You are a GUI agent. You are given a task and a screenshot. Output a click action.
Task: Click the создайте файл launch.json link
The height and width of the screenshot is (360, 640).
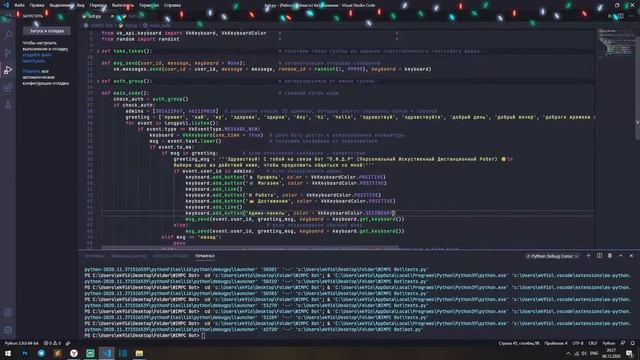tap(36, 58)
